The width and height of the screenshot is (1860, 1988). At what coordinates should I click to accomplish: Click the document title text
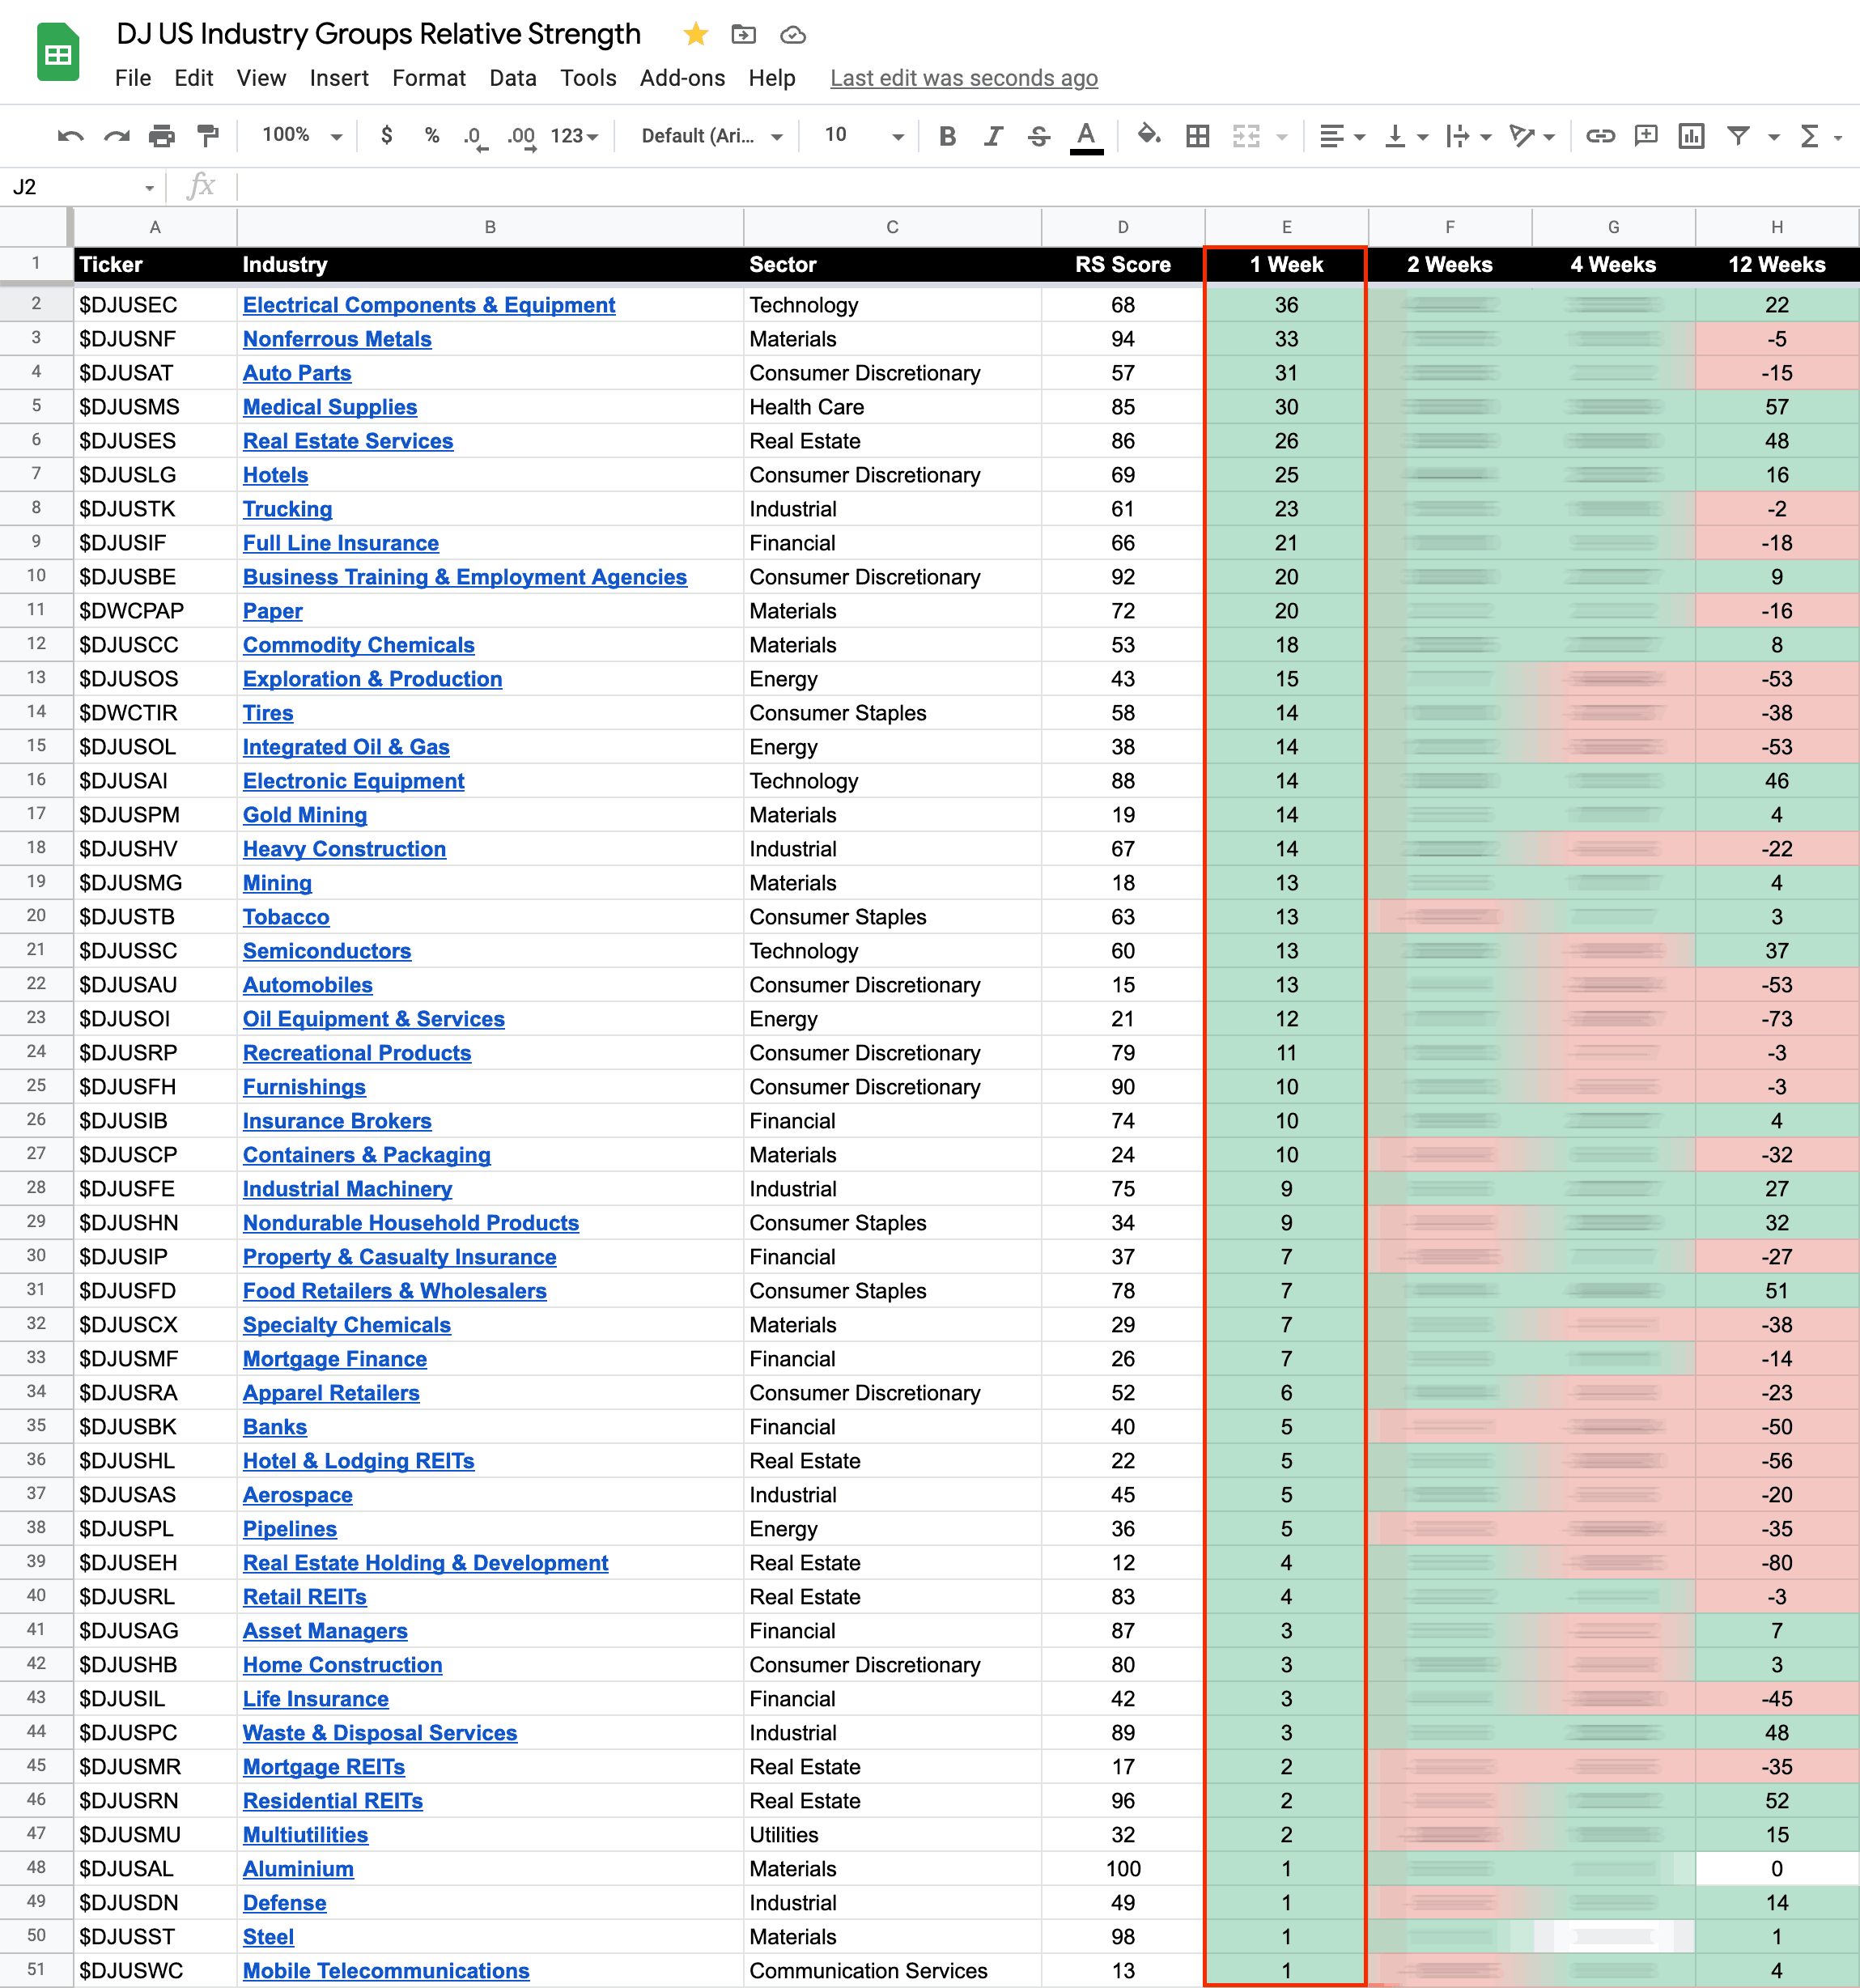point(378,34)
